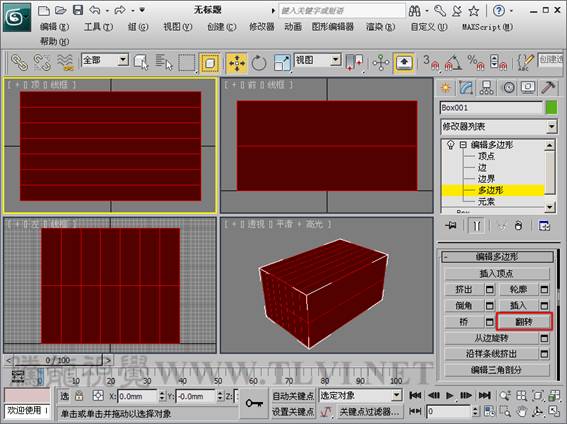Open the 轮廓 settings box
This screenshot has height=424, width=567.
[544, 290]
